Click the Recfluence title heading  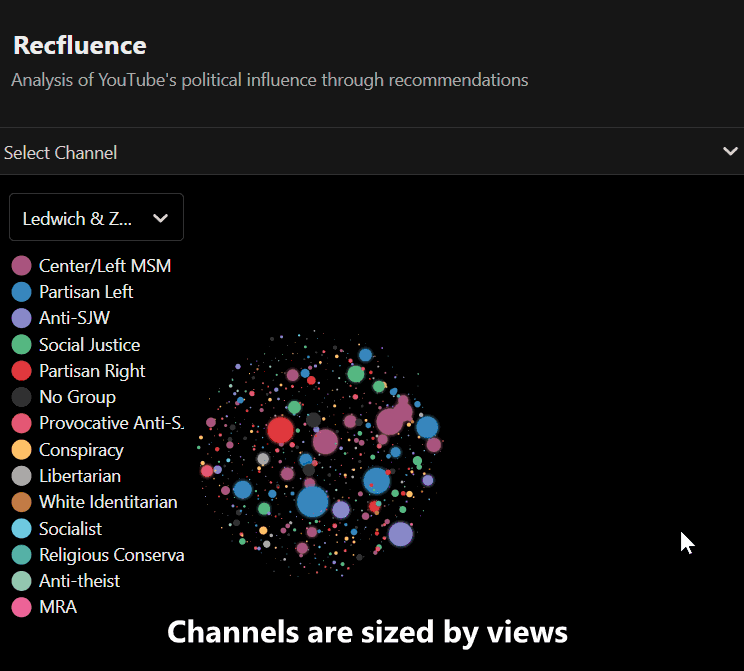(x=80, y=46)
